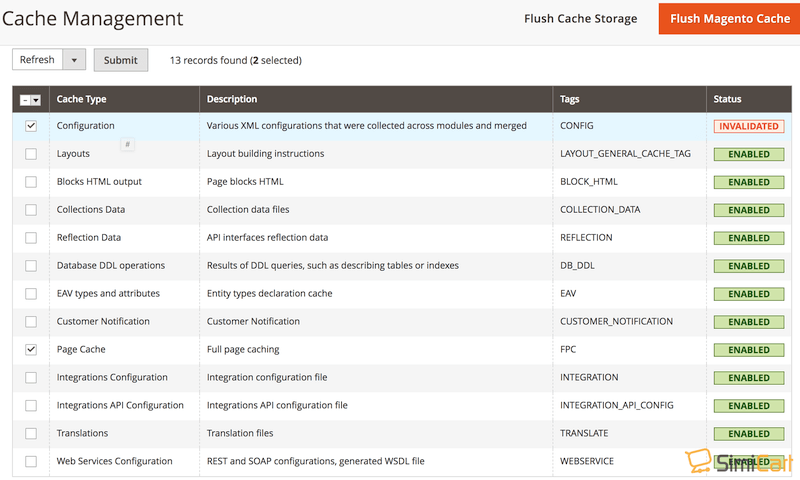Click Flush Magento Cache button

tap(729, 19)
